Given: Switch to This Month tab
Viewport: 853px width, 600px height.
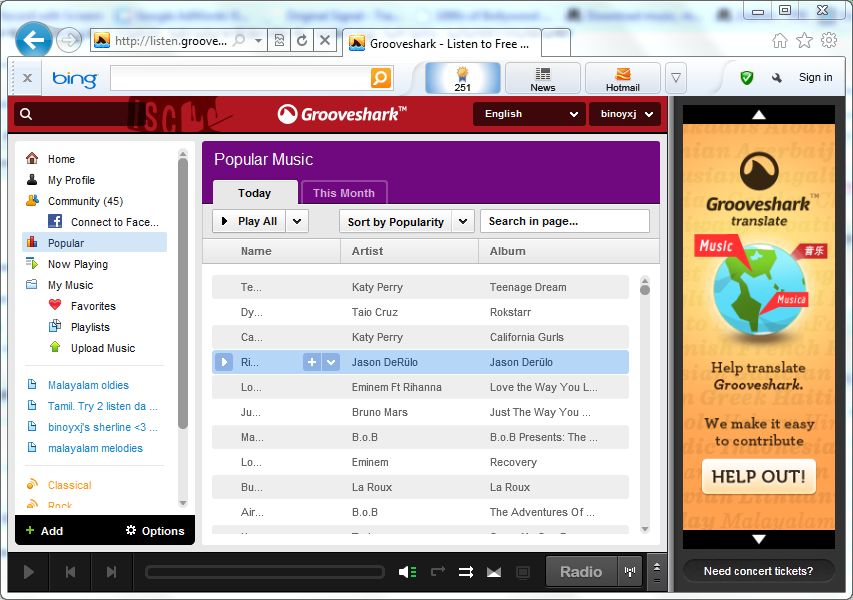Looking at the screenshot, I should coord(344,193).
